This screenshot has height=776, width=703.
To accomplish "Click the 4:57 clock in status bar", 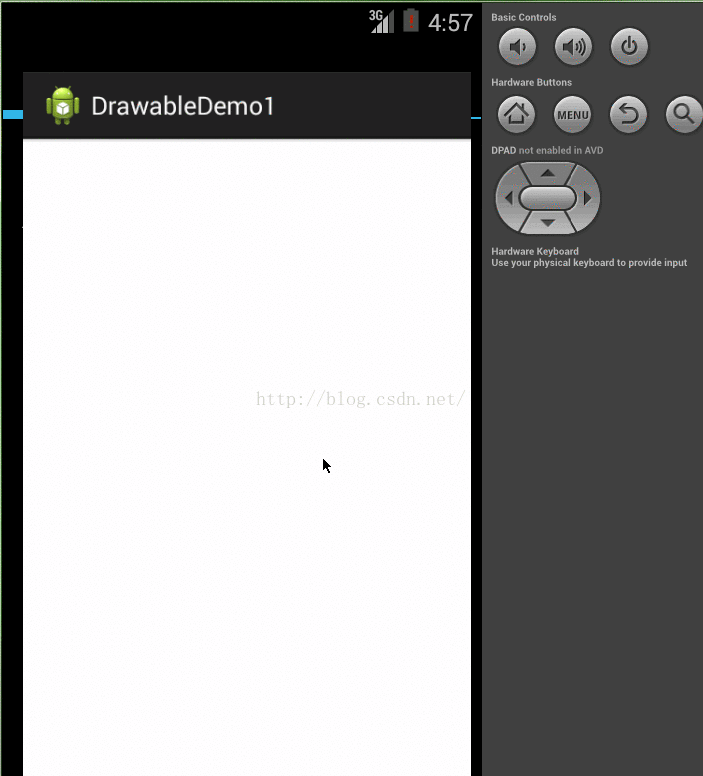I will click(451, 23).
